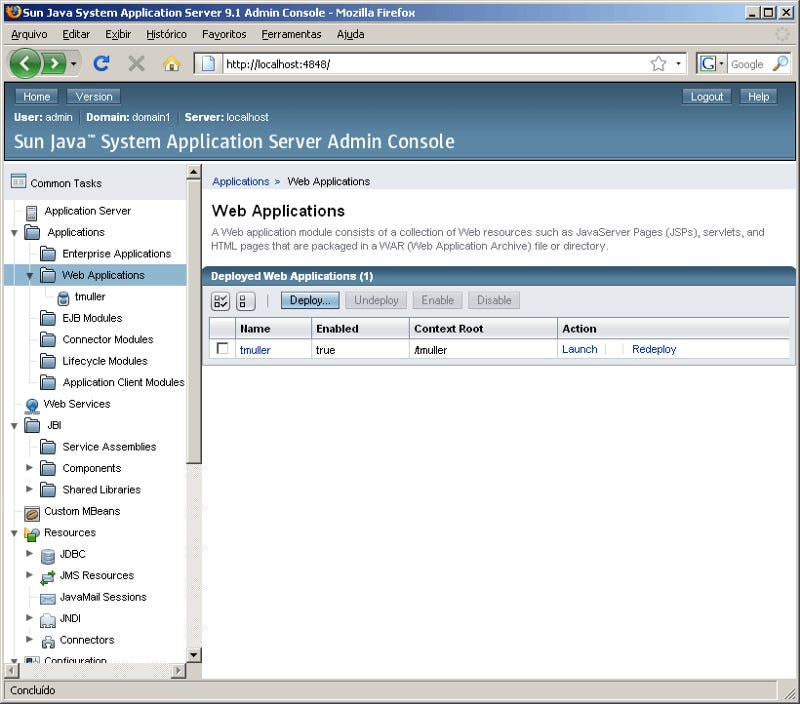Click the JMS Resources arrows icon
Image resolution: width=800 pixels, height=704 pixels.
pyautogui.click(x=48, y=577)
